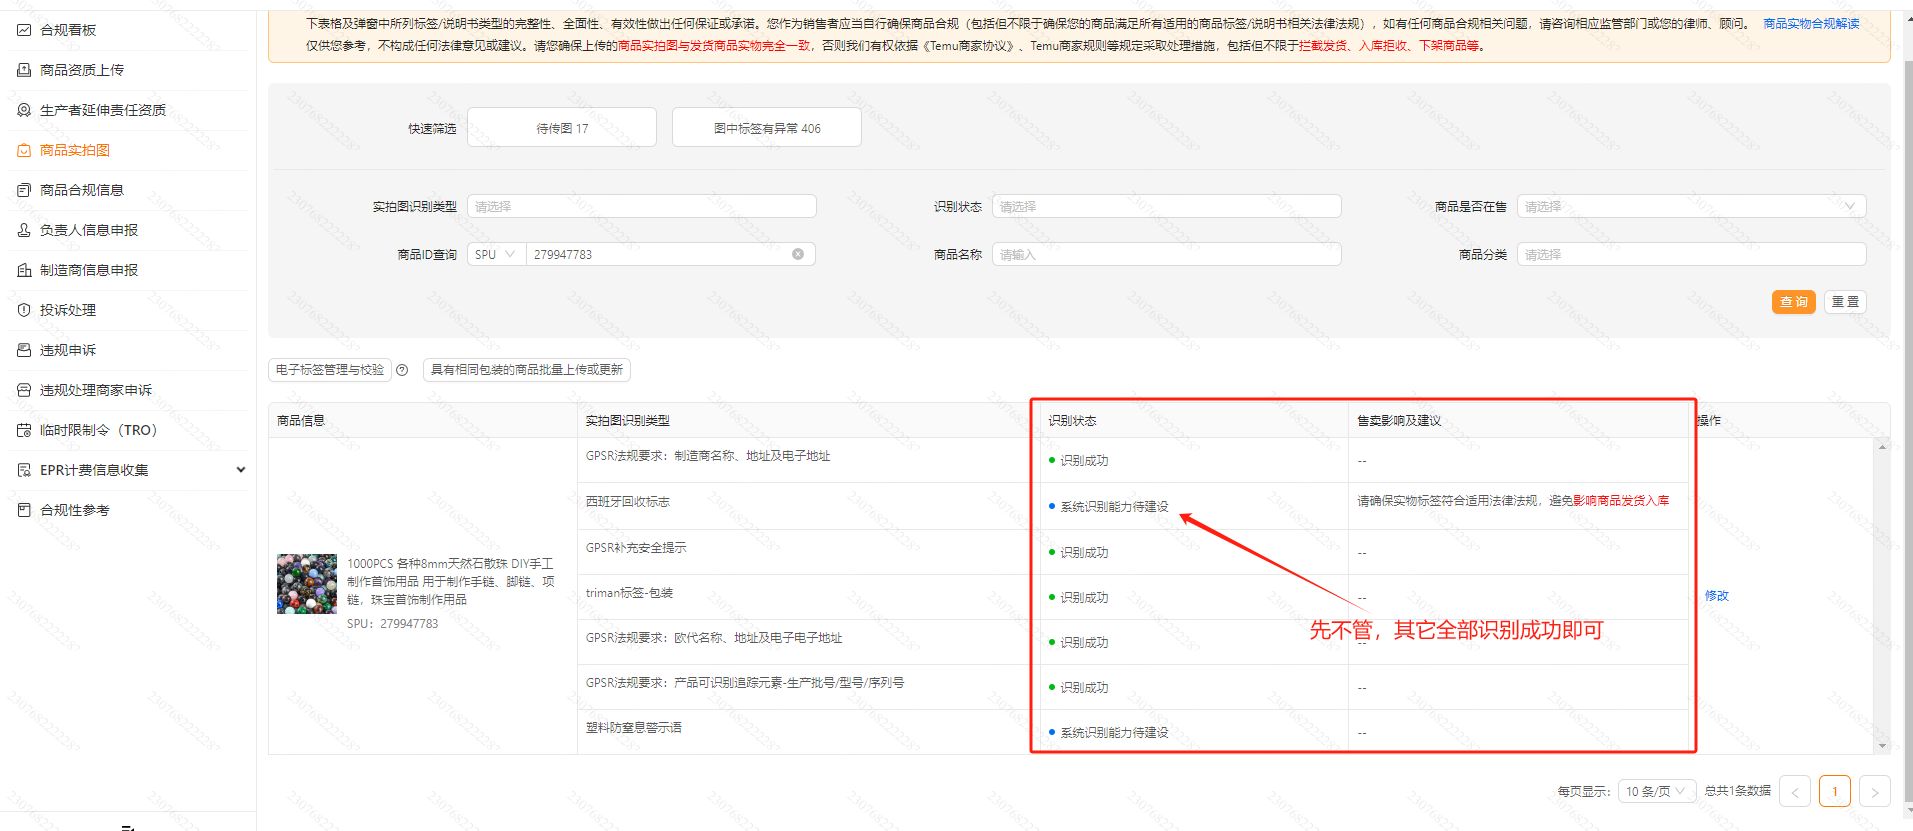Click the table's vertical scrollbar up arrow
The height and width of the screenshot is (831, 1913).
pyautogui.click(x=1883, y=446)
